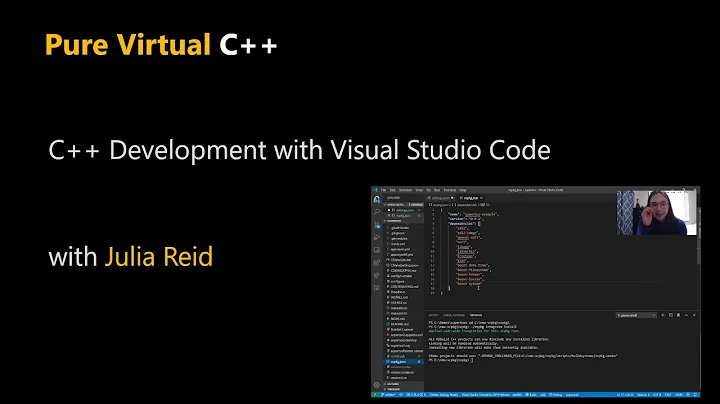This screenshot has width=720, height=404.
Task: Click the "dependencies" key in the editor
Action: coord(463,223)
